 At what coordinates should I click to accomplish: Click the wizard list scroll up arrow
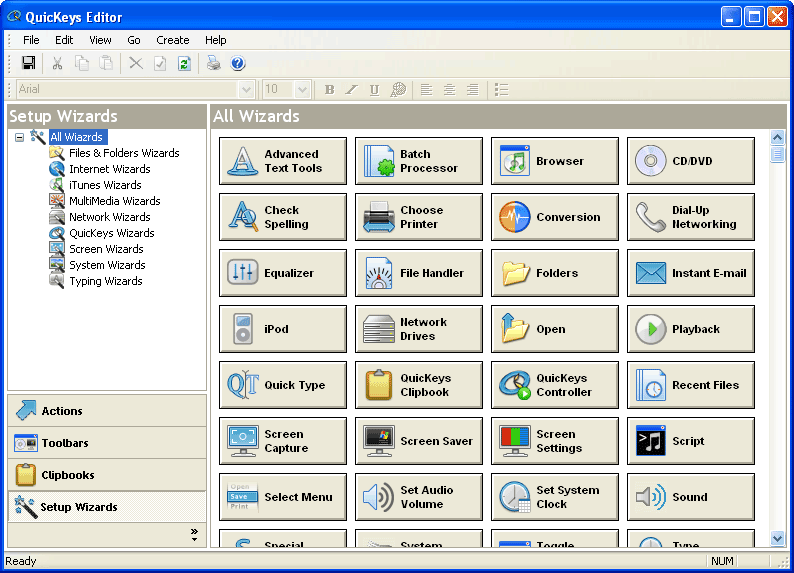(777, 137)
